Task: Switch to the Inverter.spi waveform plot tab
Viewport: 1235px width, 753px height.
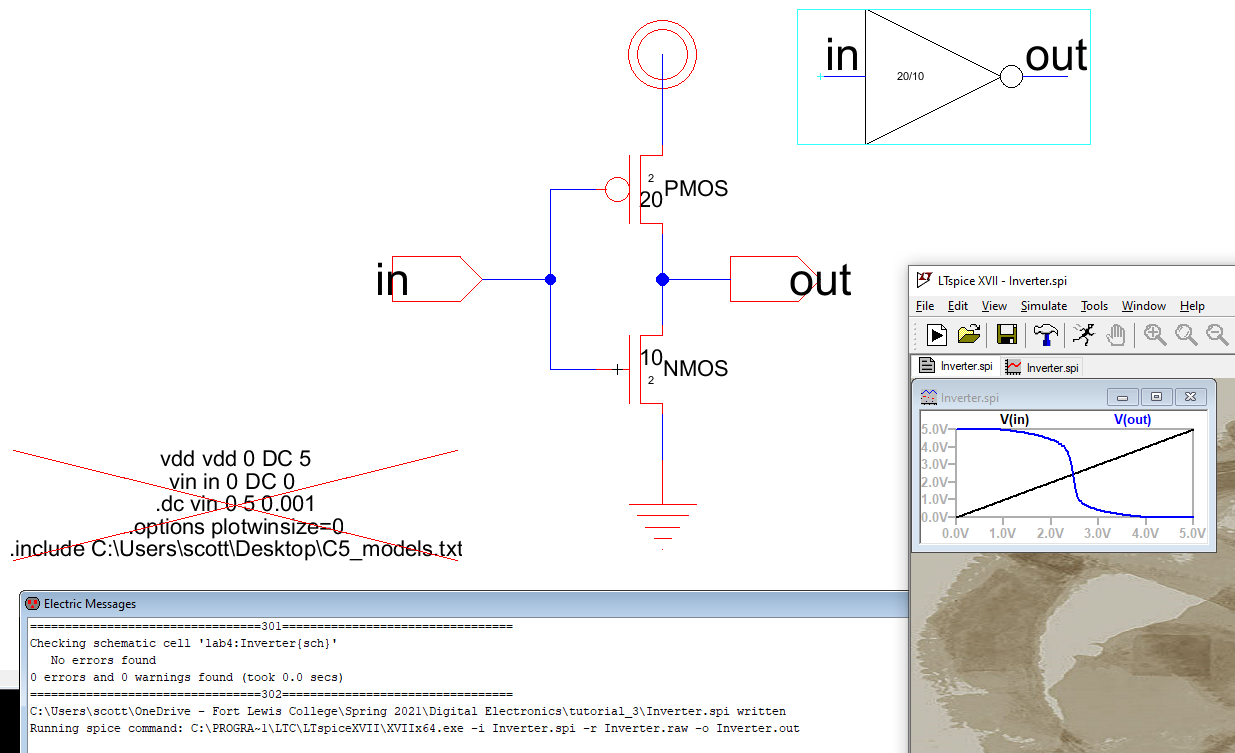Action: [1043, 367]
